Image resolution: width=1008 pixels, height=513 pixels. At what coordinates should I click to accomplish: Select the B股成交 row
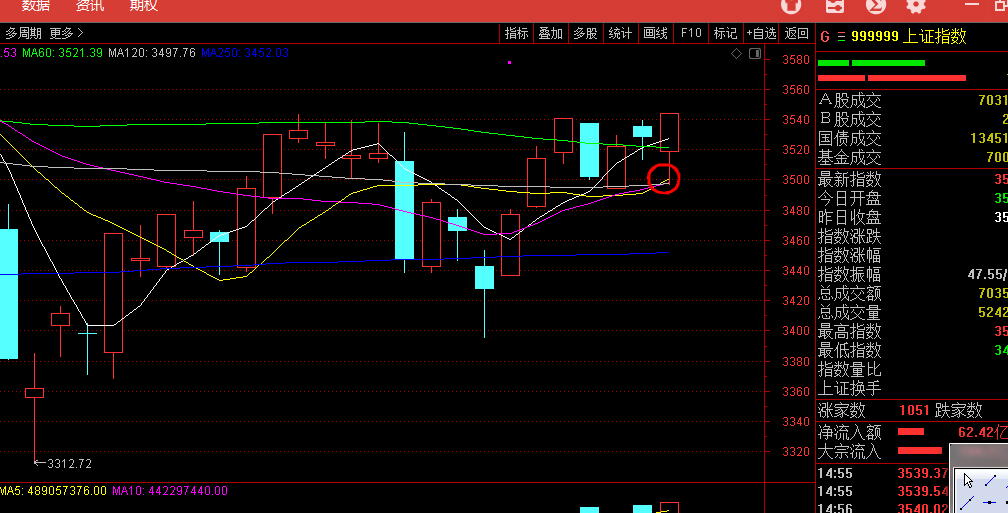pos(913,120)
